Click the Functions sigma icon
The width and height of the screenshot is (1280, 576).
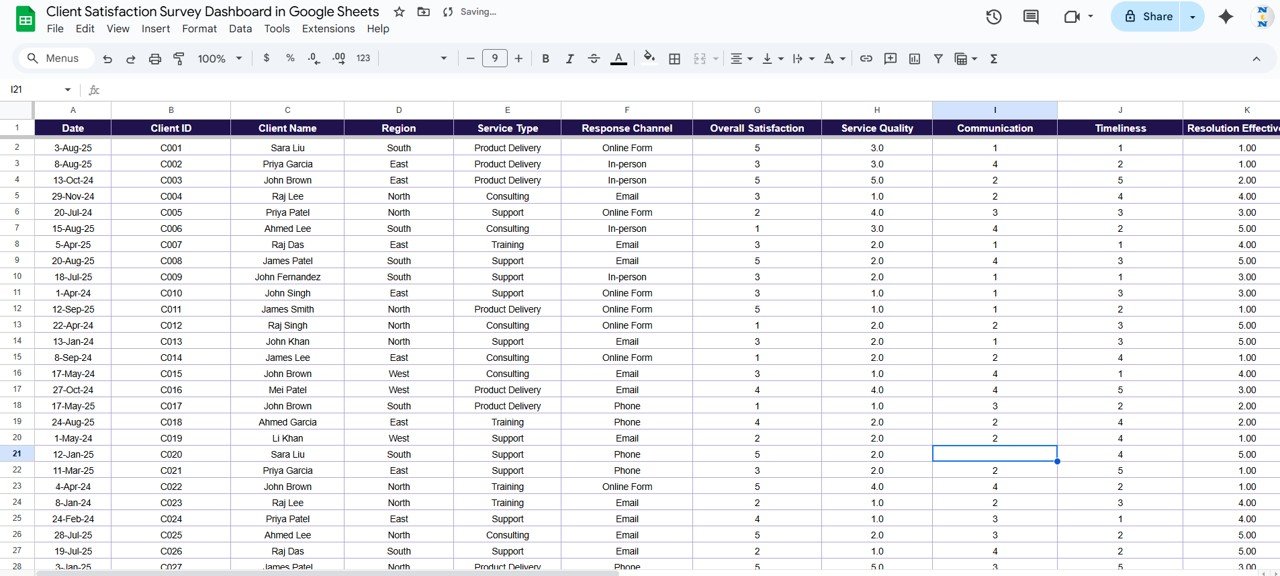[994, 59]
